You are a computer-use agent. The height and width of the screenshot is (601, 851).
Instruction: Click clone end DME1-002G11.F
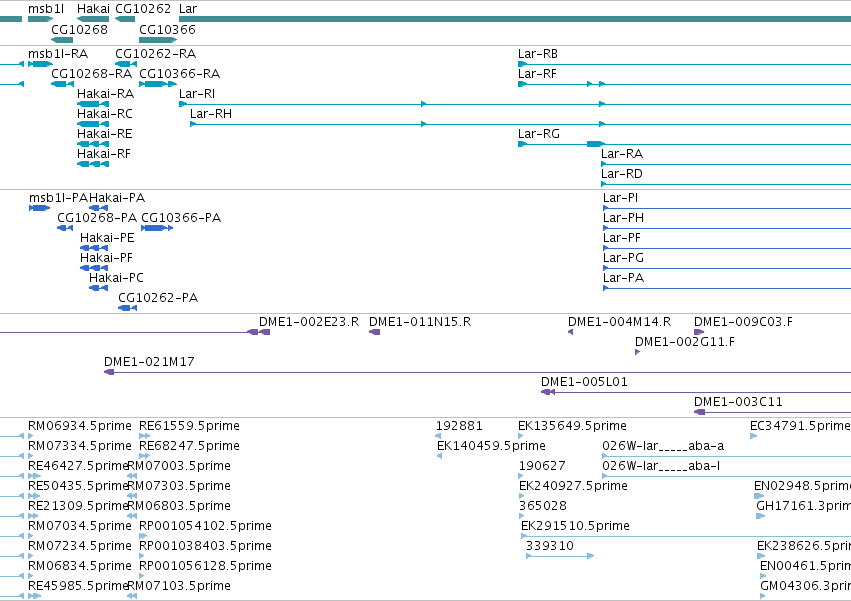(685, 343)
